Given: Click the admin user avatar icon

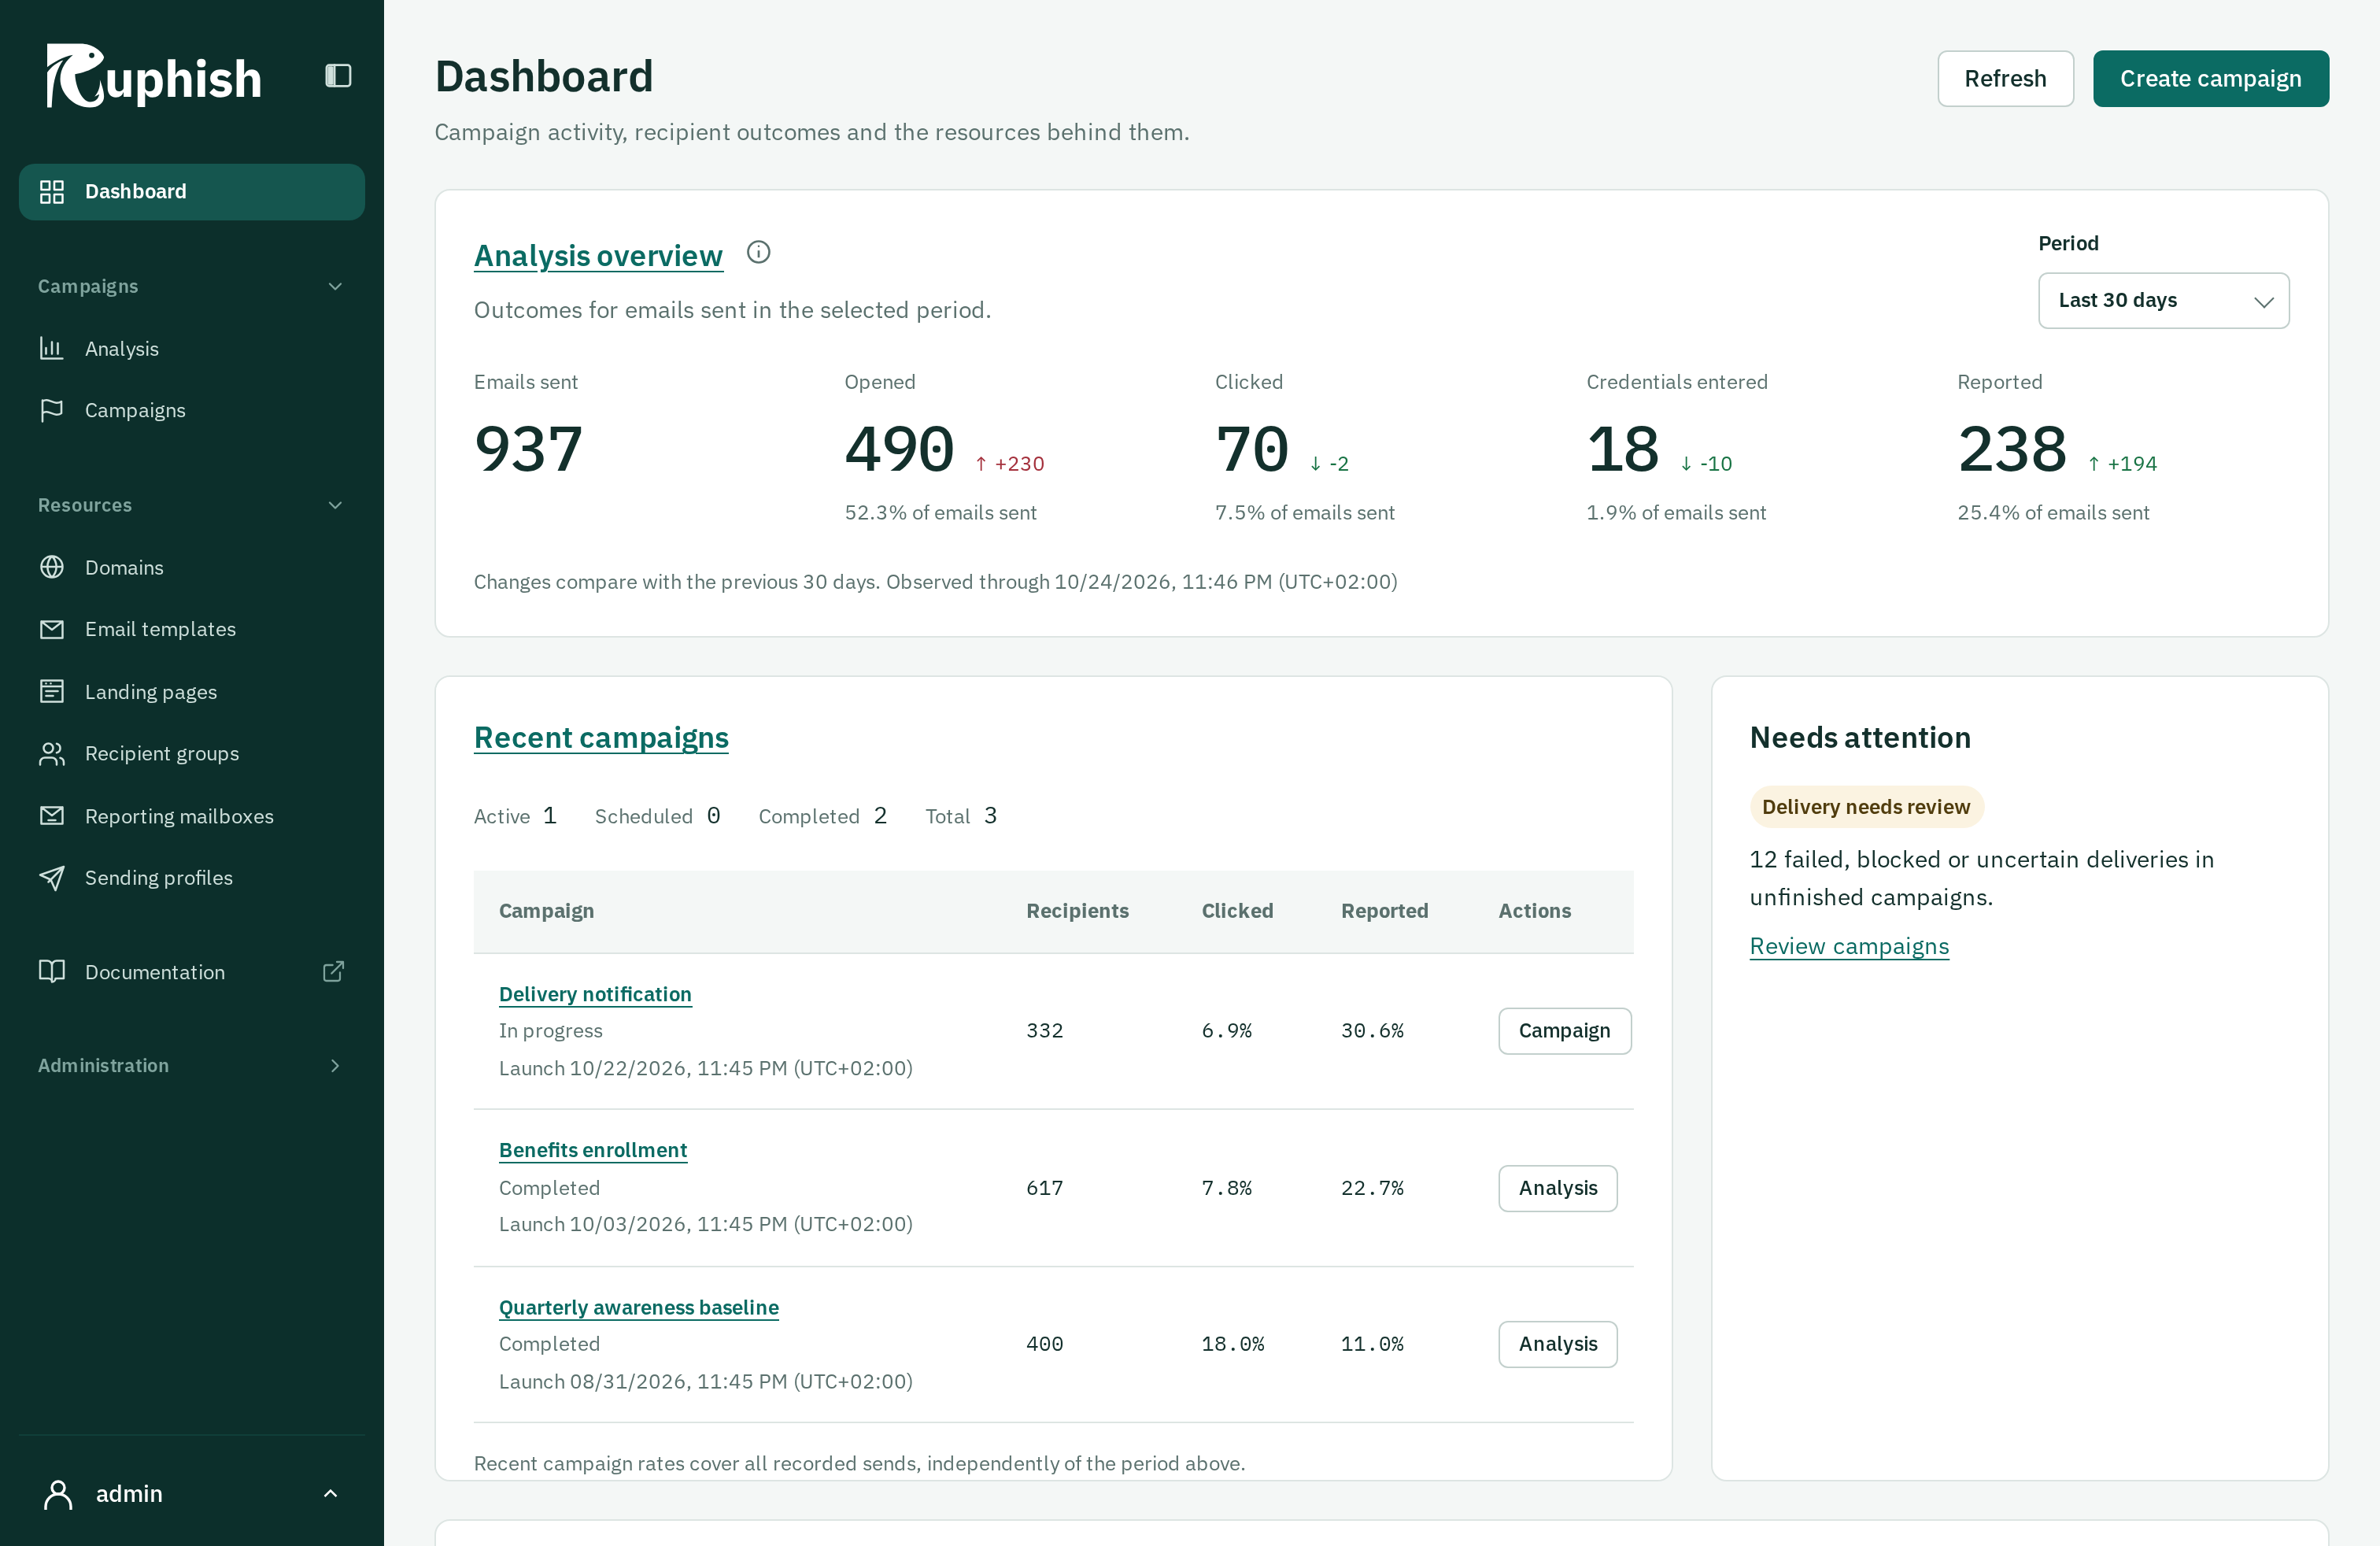Looking at the screenshot, I should click(59, 1494).
